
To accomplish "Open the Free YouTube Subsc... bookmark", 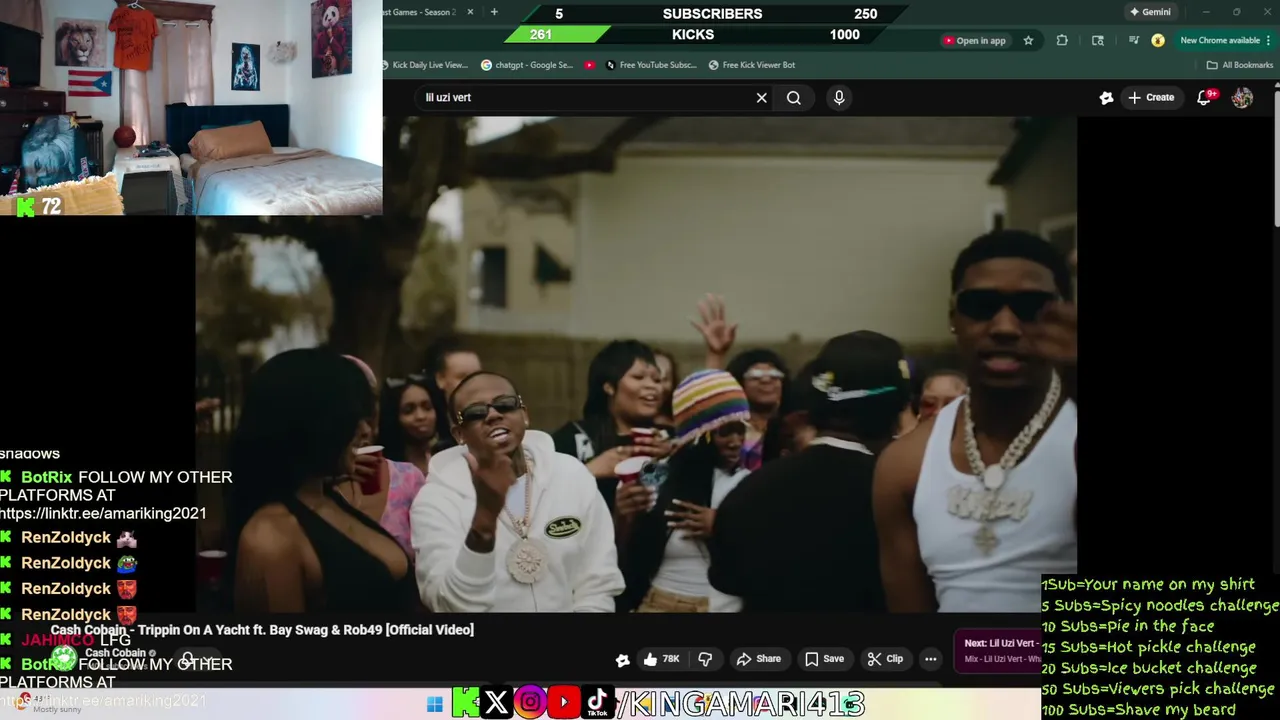I will (x=651, y=65).
